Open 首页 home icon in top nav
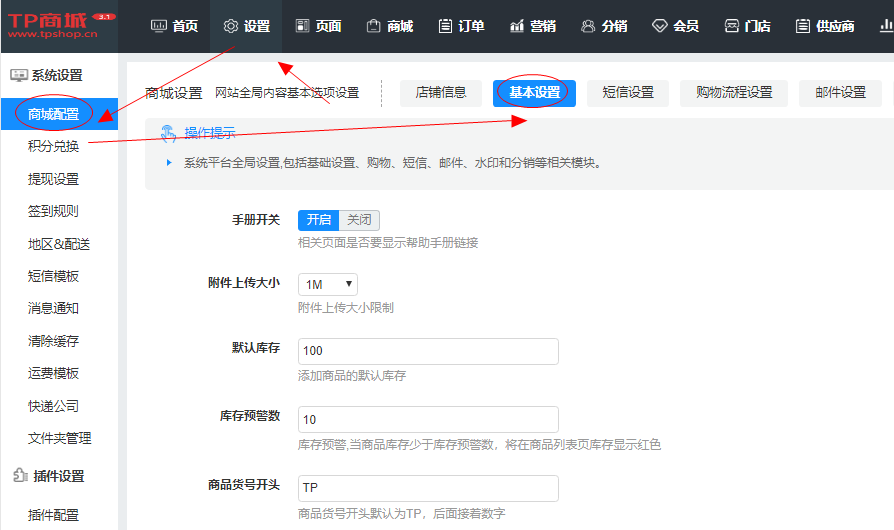 [174, 27]
